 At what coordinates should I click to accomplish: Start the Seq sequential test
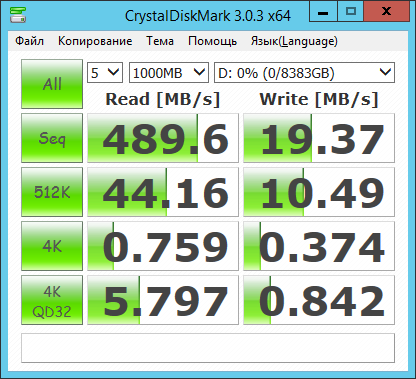point(52,138)
